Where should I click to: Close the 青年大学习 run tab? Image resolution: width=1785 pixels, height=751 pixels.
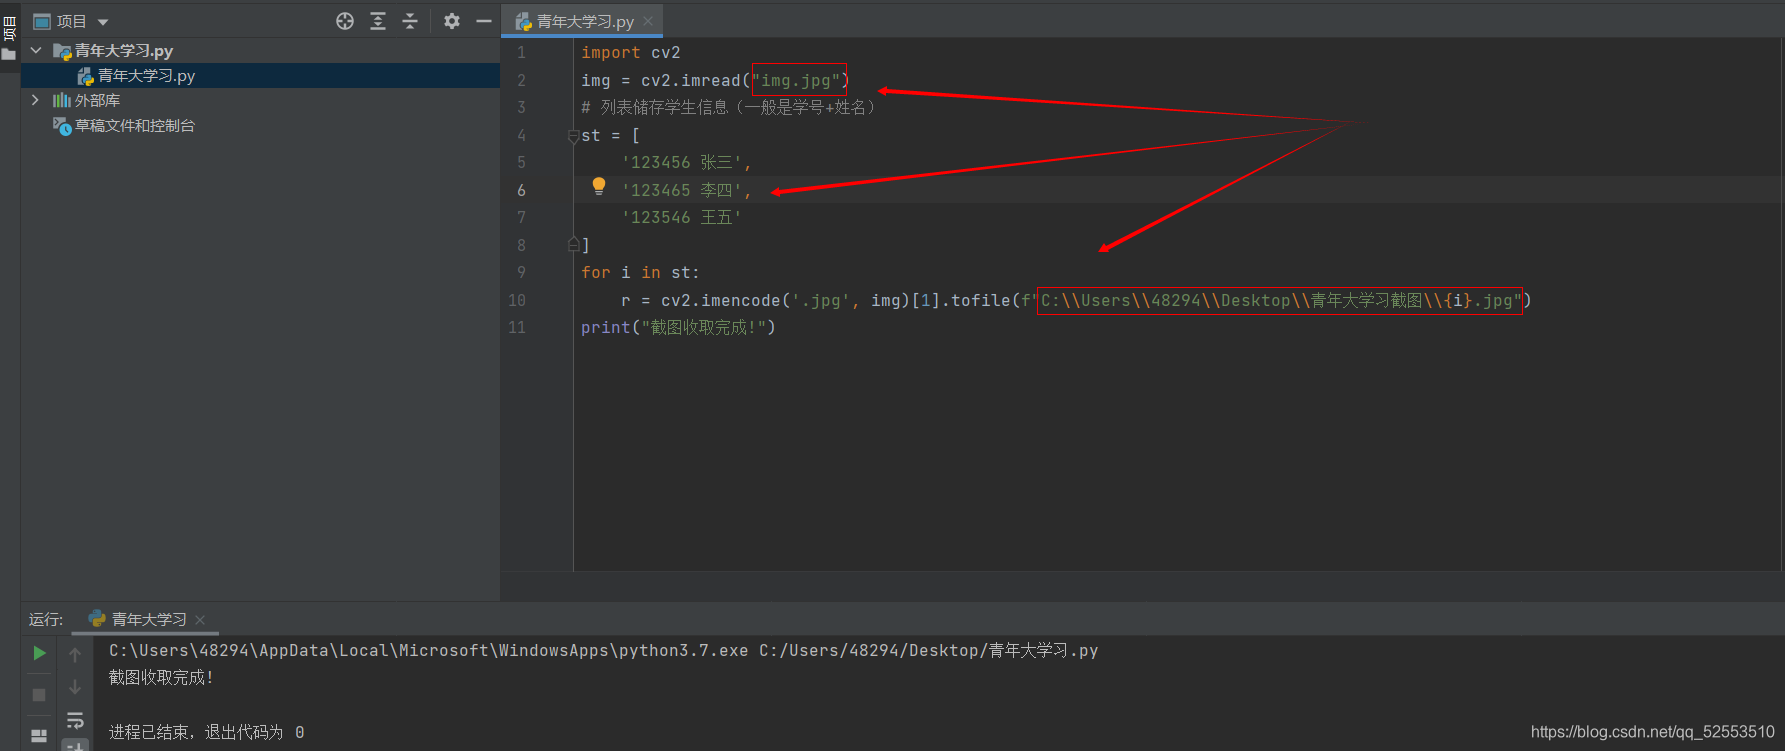click(200, 620)
